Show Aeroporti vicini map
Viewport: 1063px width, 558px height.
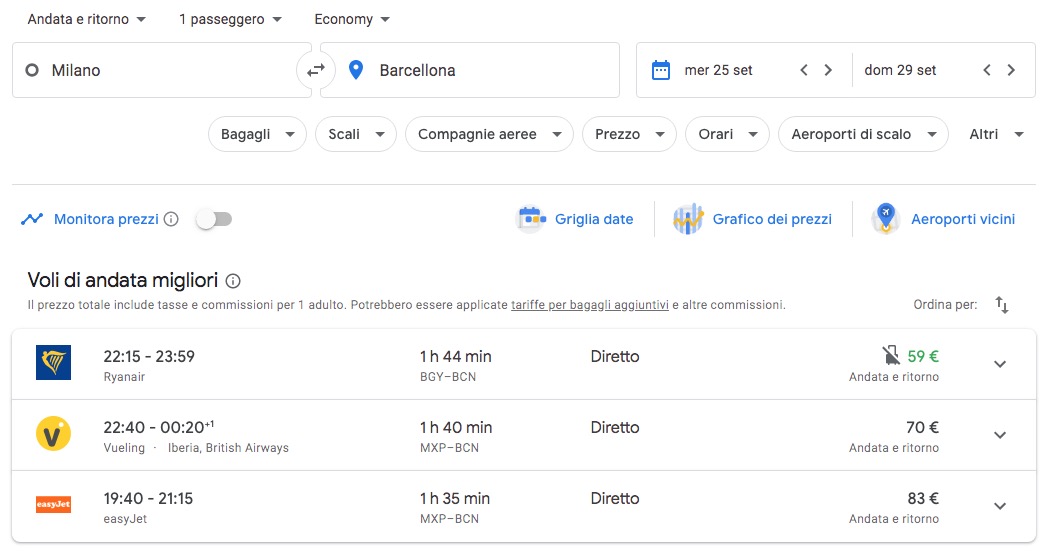[x=944, y=219]
